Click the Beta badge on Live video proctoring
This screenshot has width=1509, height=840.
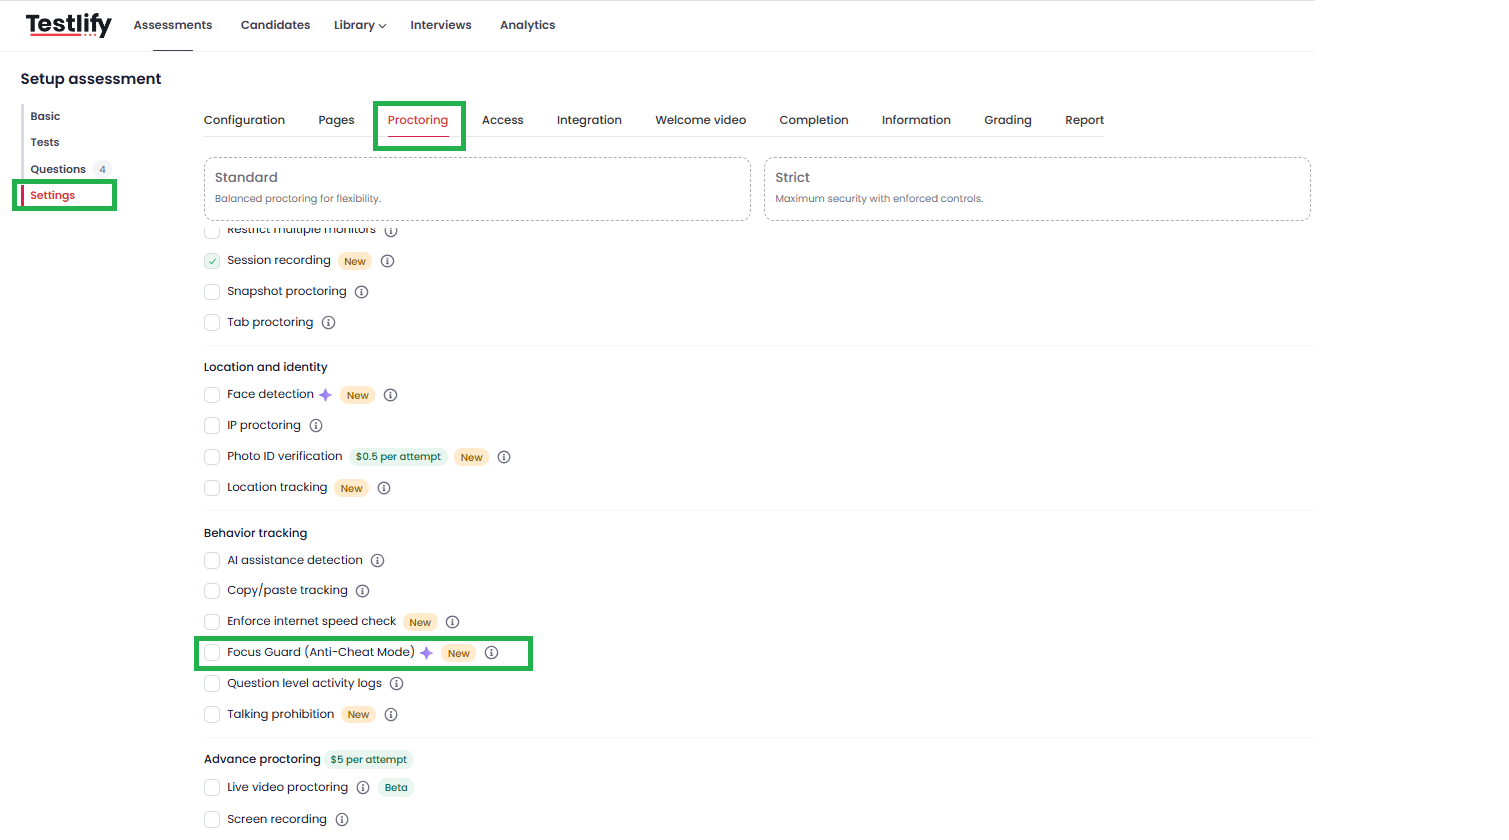pos(396,788)
